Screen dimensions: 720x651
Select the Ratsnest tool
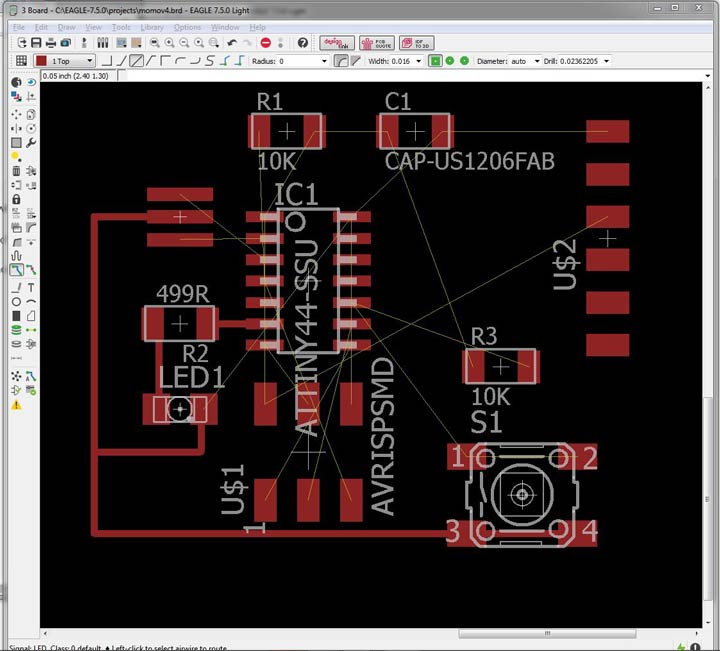(16, 376)
